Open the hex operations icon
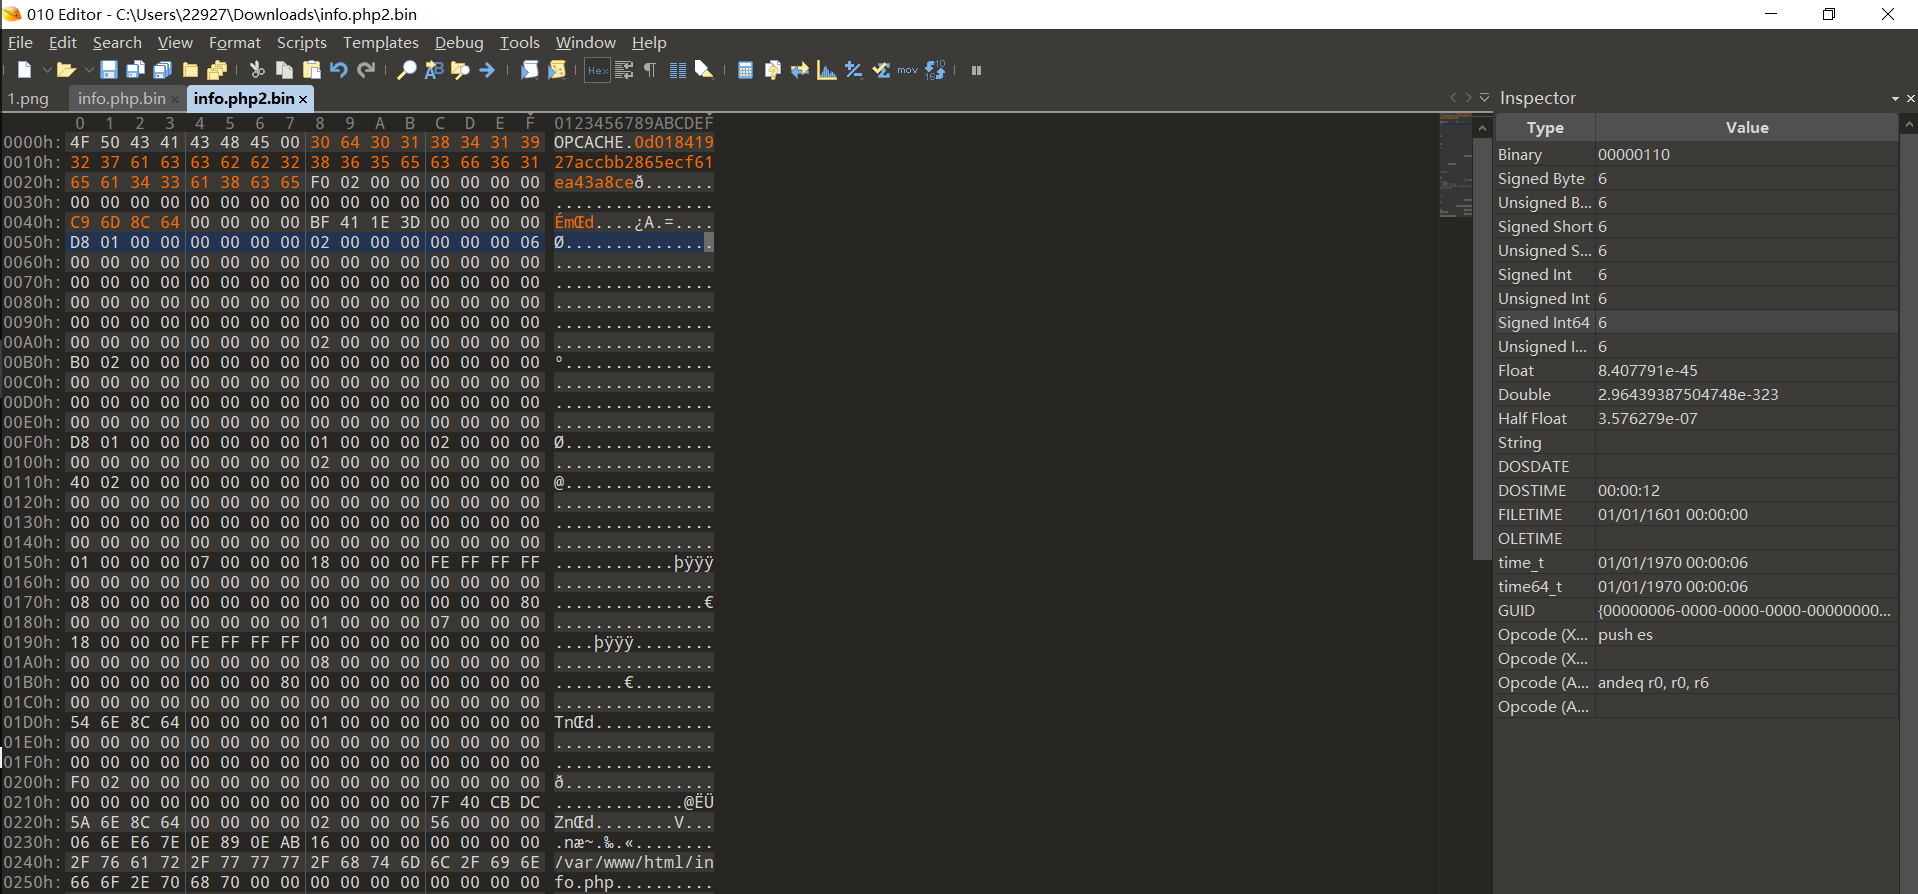The height and width of the screenshot is (894, 1918). pyautogui.click(x=853, y=70)
